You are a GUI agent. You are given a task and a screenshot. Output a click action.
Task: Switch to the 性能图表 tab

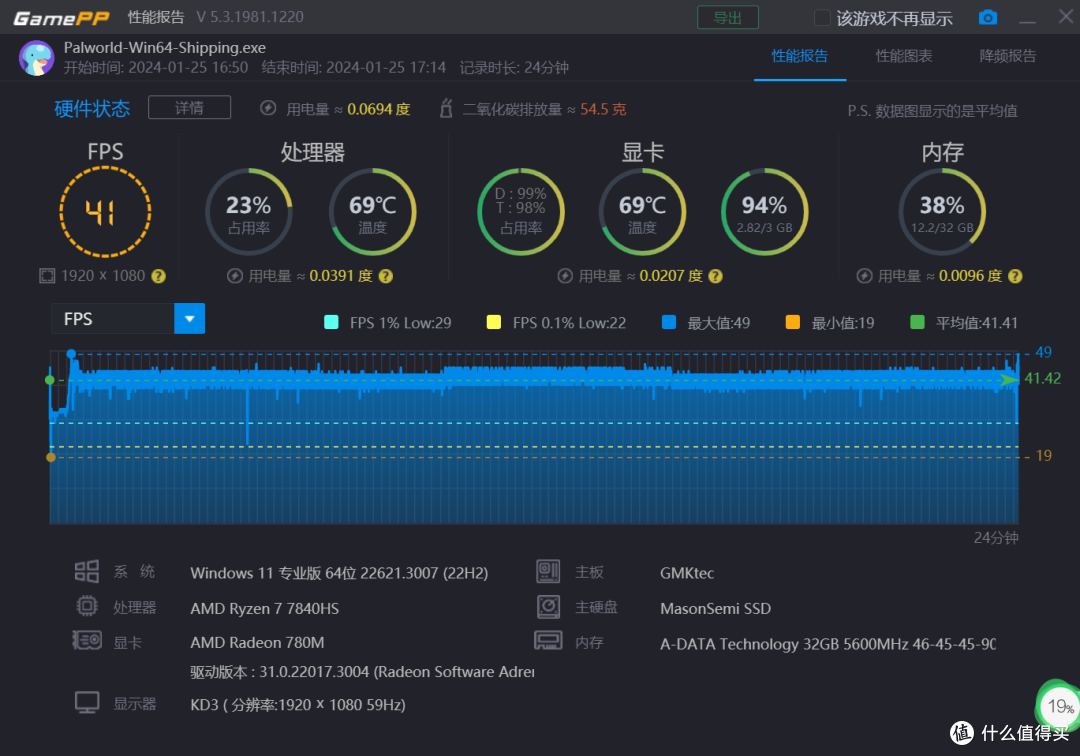[x=904, y=56]
